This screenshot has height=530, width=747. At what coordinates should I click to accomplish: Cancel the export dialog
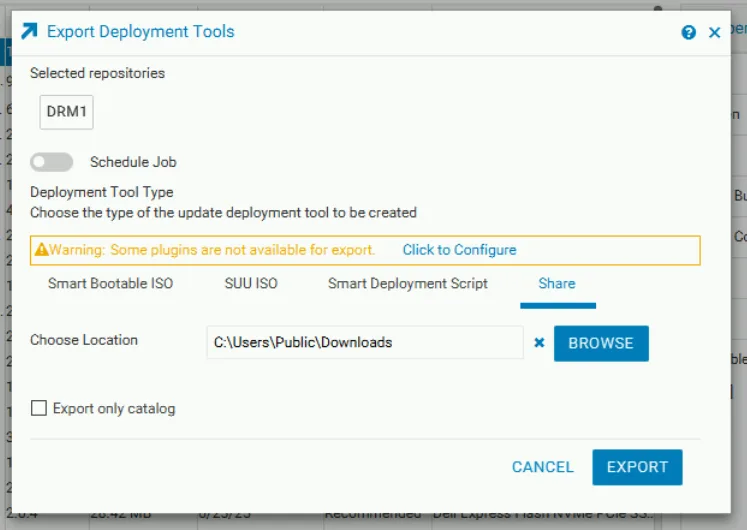542,467
